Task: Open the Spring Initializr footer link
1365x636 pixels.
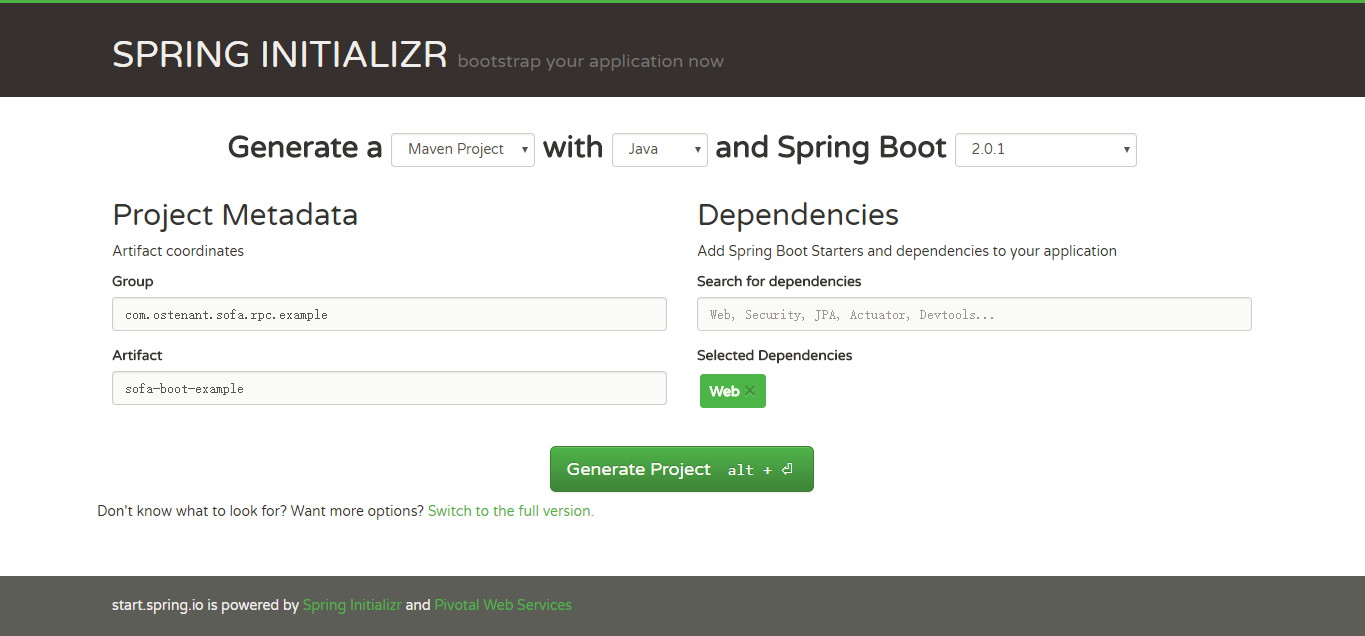Action: pos(352,605)
